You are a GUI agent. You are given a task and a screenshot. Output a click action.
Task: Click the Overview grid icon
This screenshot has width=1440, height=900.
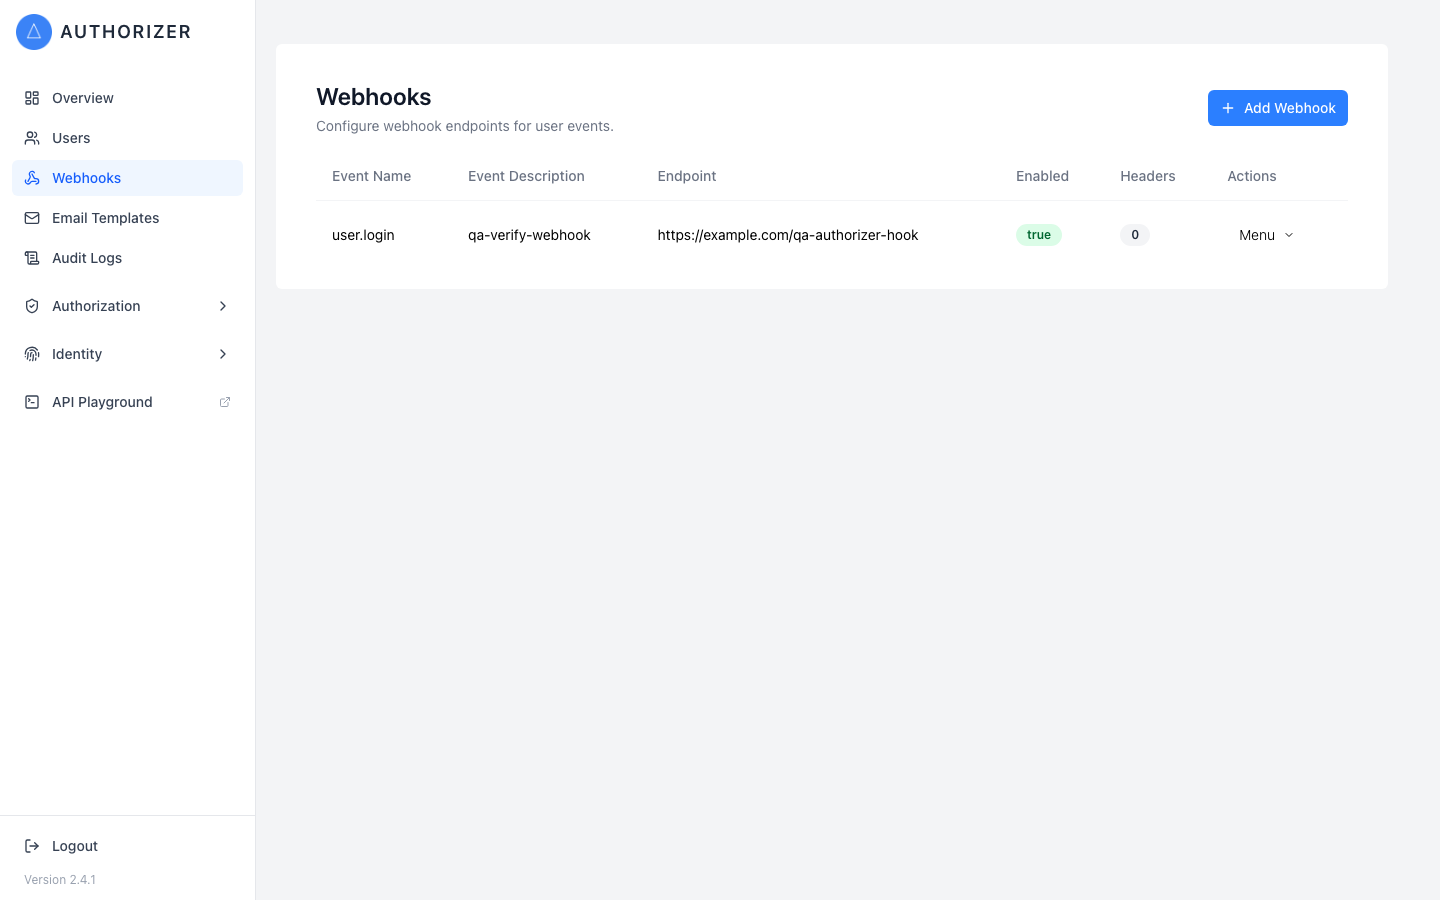[32, 98]
